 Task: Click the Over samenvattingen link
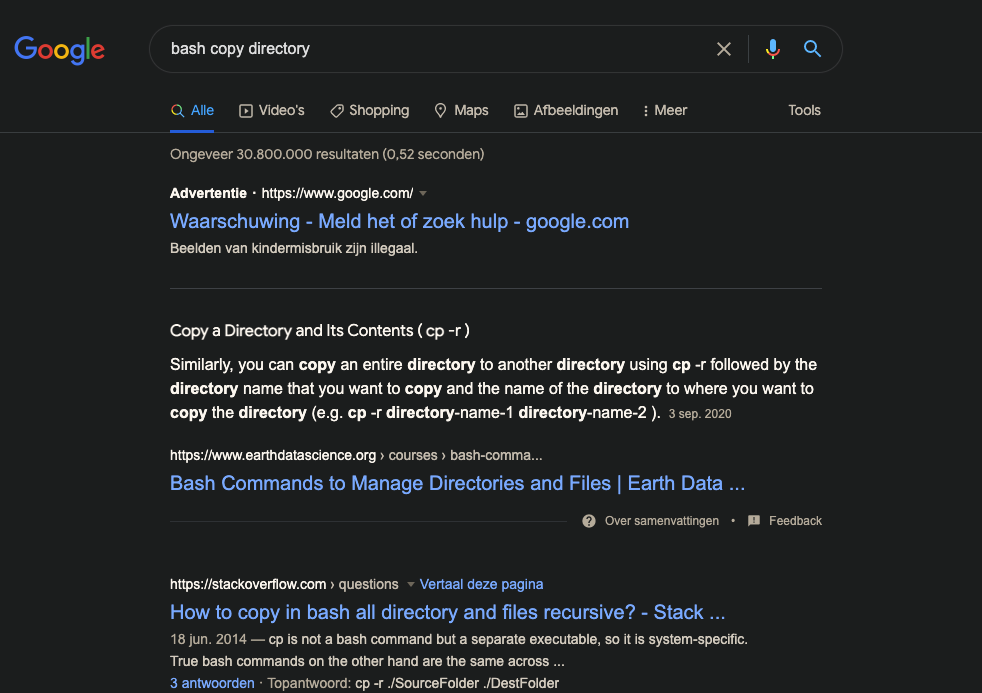(661, 521)
